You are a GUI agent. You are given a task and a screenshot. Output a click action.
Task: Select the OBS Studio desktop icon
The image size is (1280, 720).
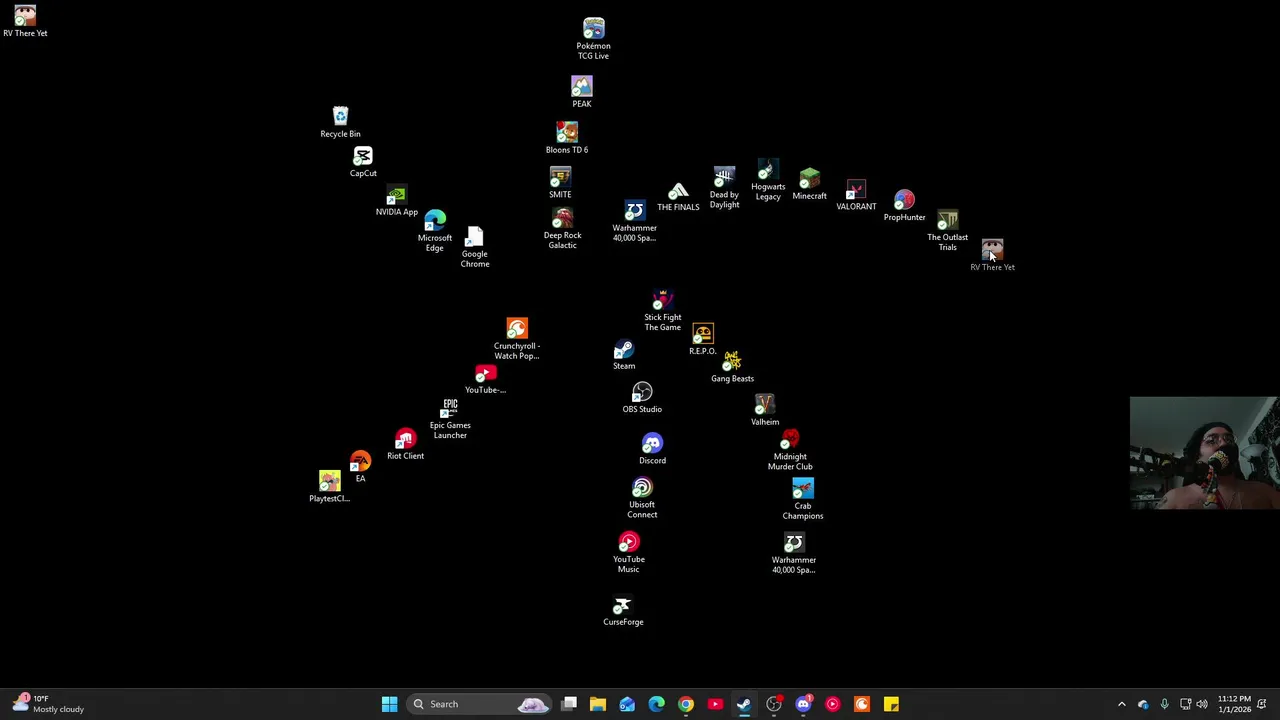click(642, 398)
